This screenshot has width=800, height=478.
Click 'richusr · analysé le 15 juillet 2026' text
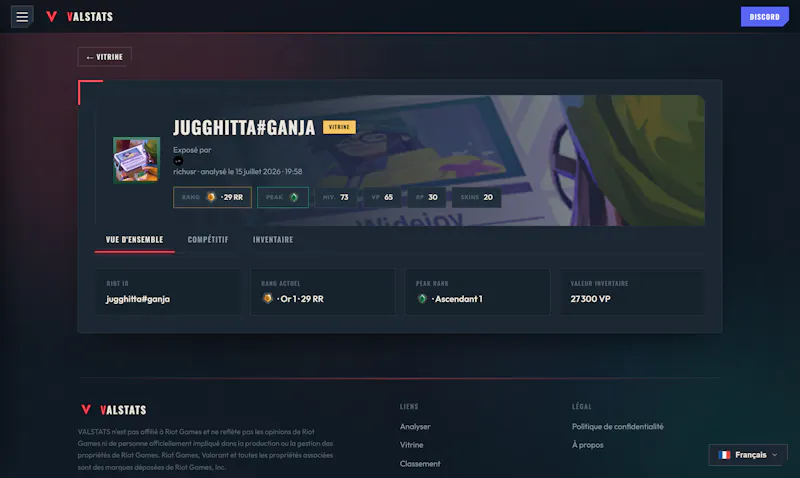click(x=237, y=171)
